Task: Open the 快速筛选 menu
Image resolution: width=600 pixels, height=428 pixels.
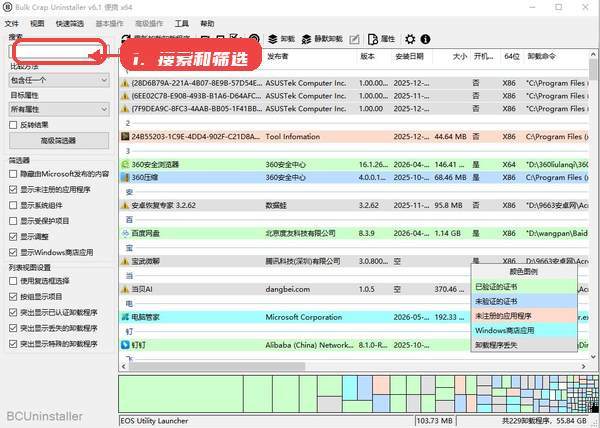Action: [70, 24]
